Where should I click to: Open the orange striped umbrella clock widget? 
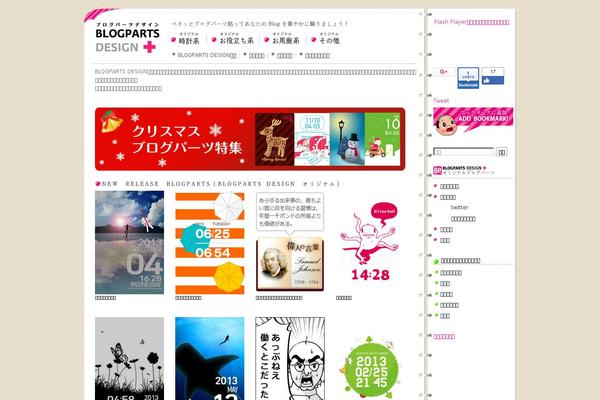(x=210, y=243)
